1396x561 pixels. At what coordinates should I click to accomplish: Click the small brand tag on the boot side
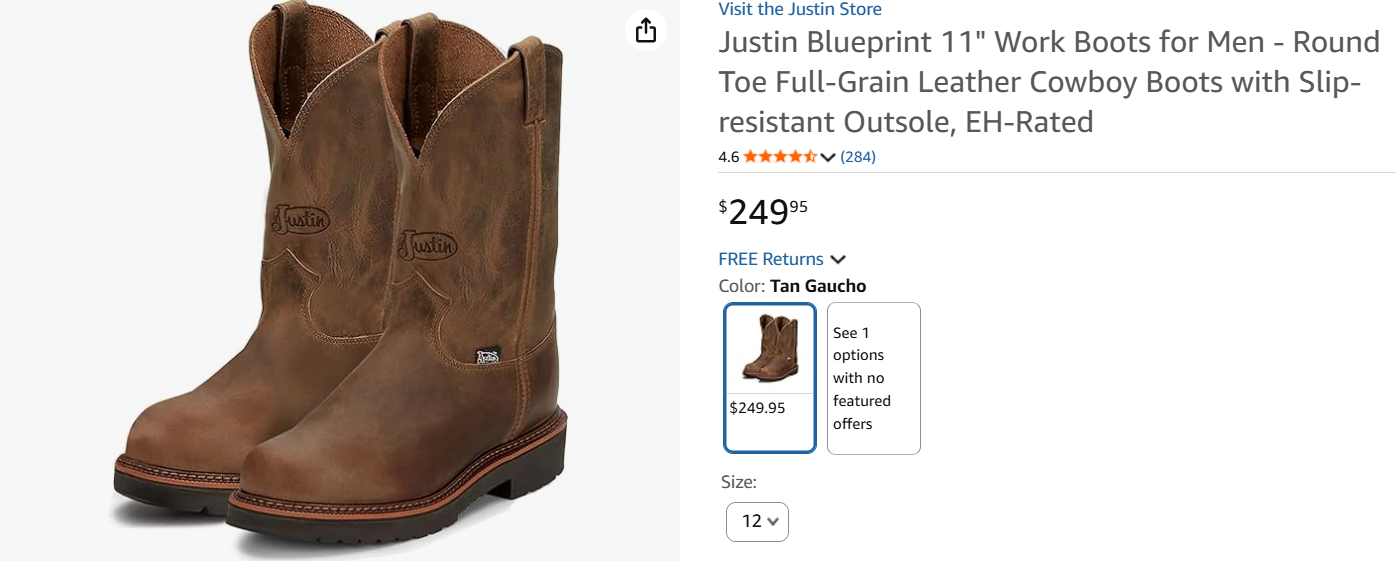[487, 356]
